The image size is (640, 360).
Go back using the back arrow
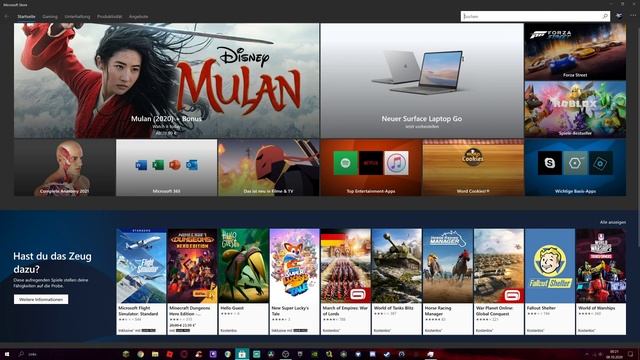click(x=7, y=16)
